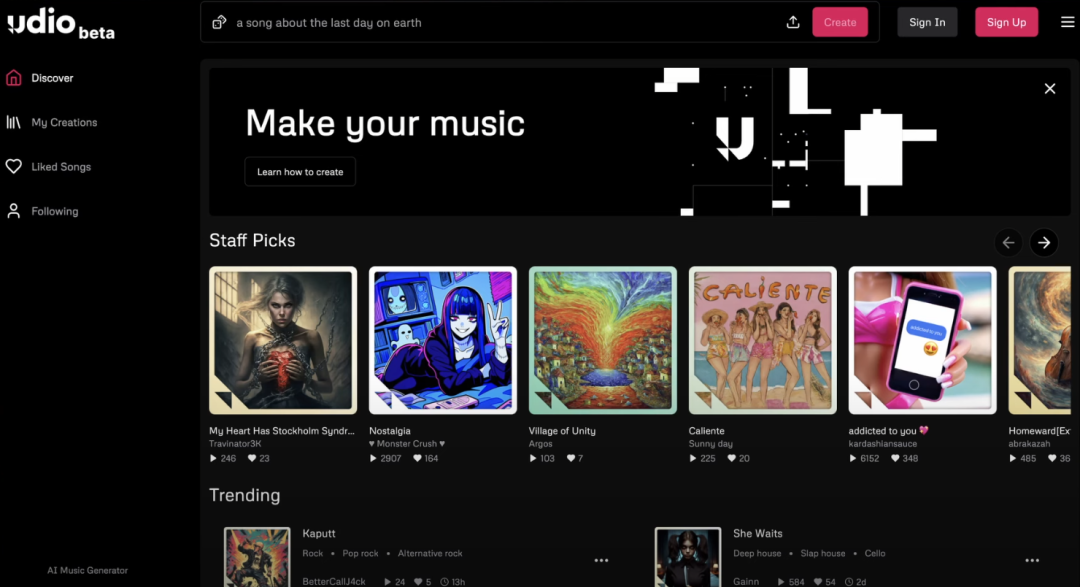
Task: Show previous Staff Picks with left arrow
Action: (x=1008, y=243)
